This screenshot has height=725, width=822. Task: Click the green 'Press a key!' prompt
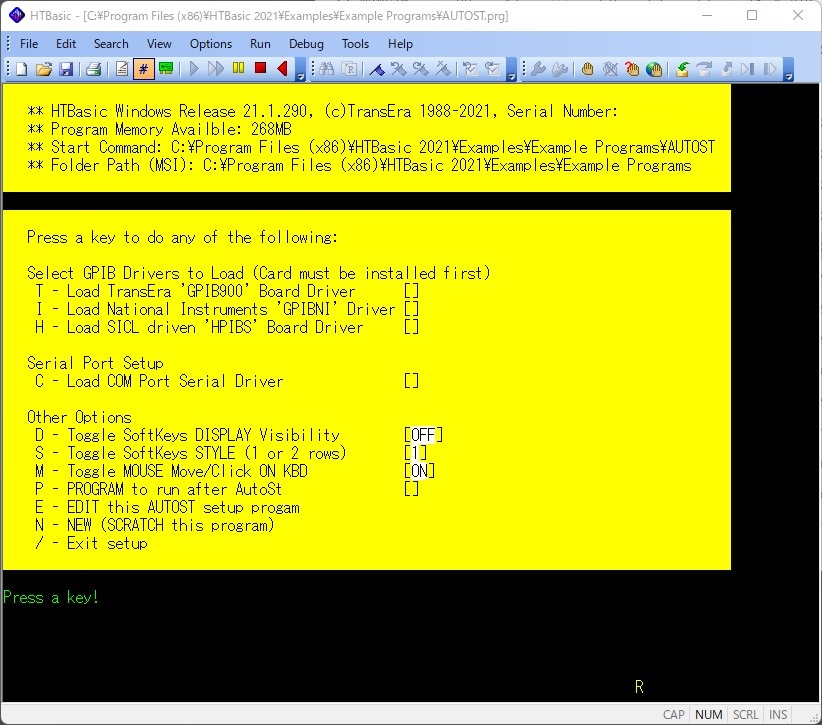click(x=50, y=598)
